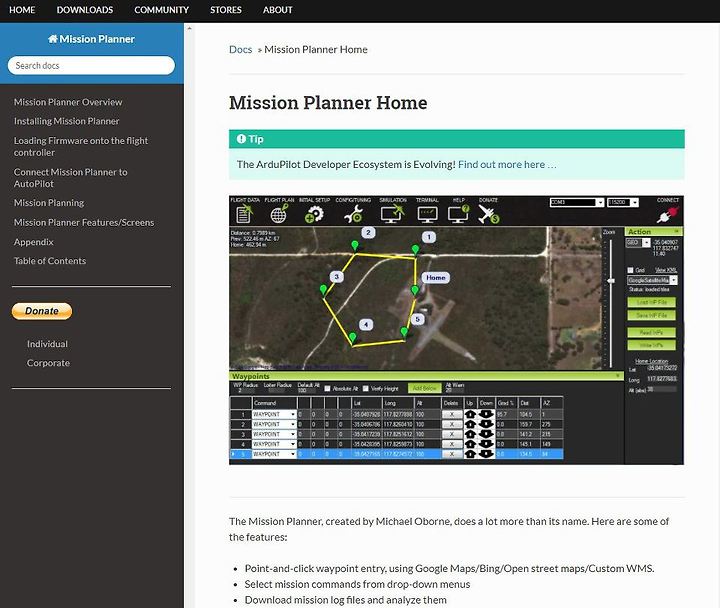Open the Help monitor icon

pos(459,214)
